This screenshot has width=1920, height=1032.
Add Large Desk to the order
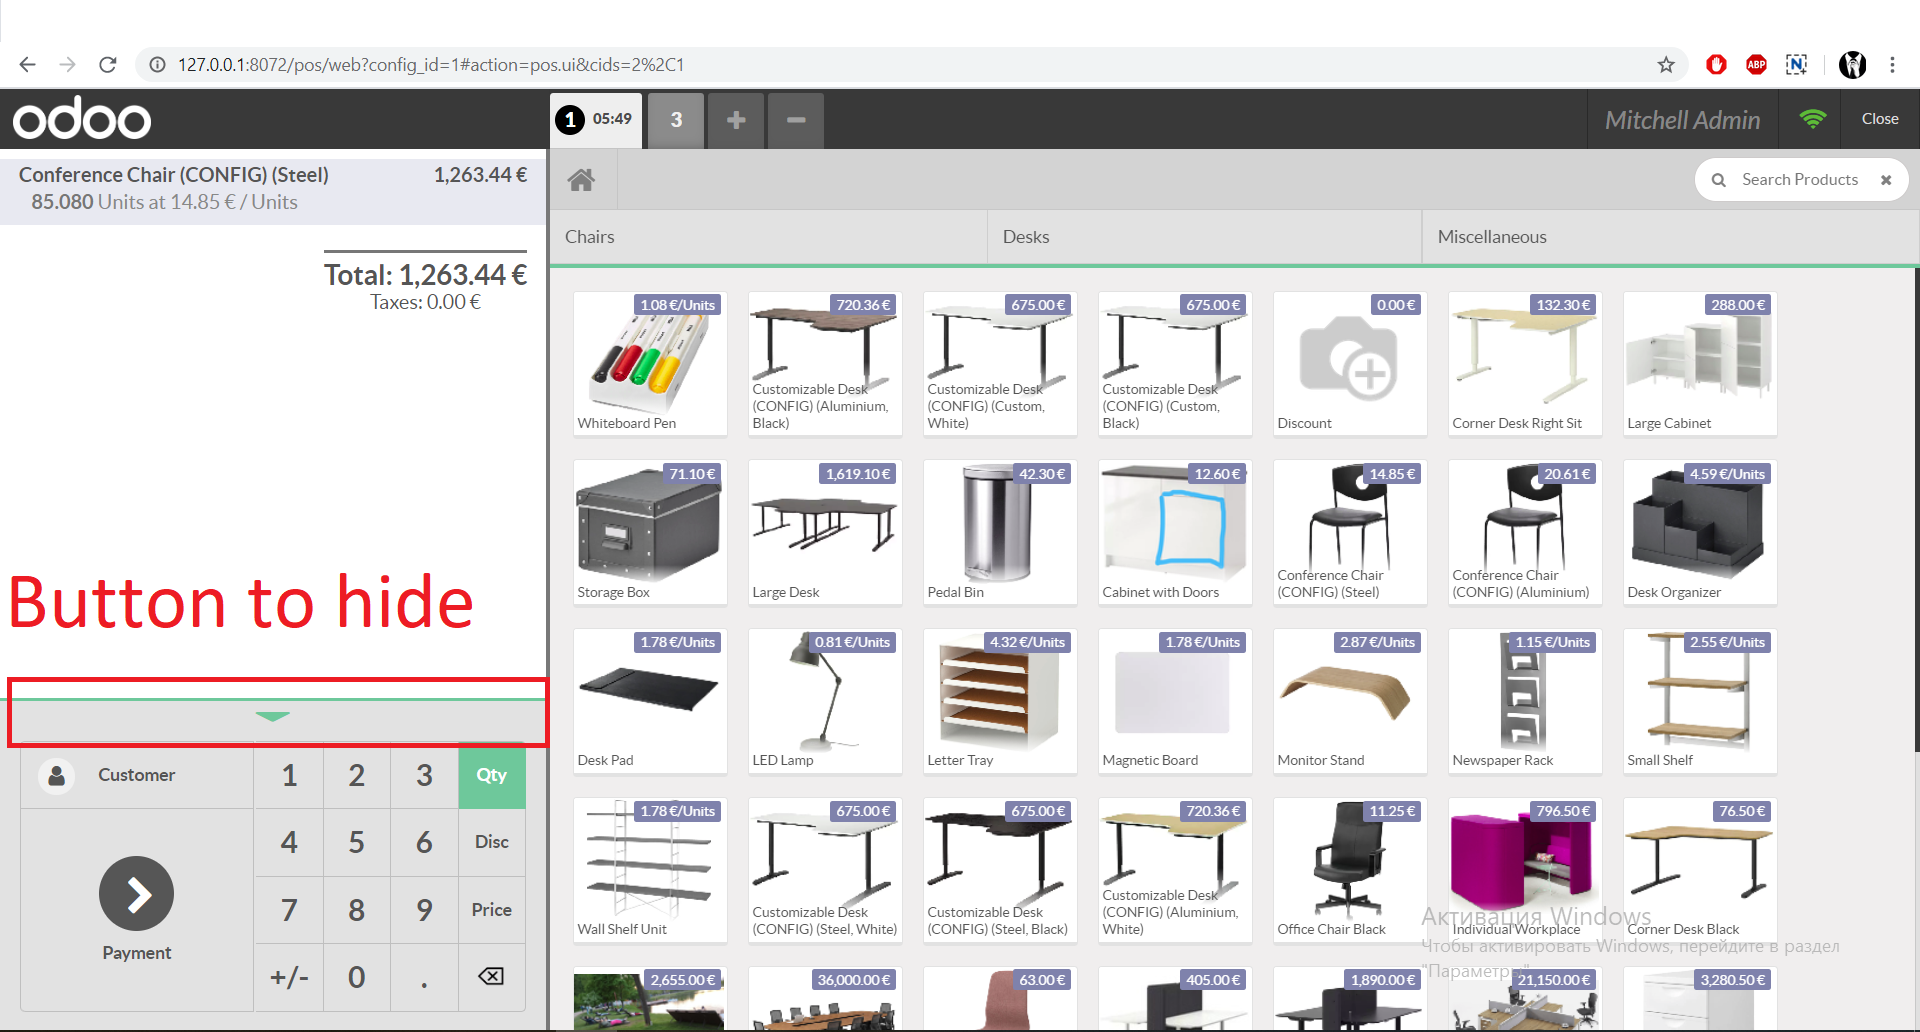click(825, 533)
